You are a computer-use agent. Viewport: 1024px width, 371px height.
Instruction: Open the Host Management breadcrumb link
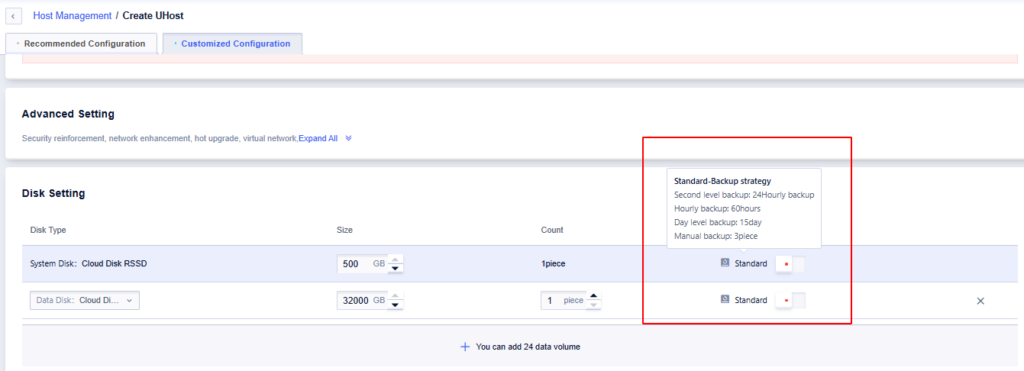(x=72, y=15)
